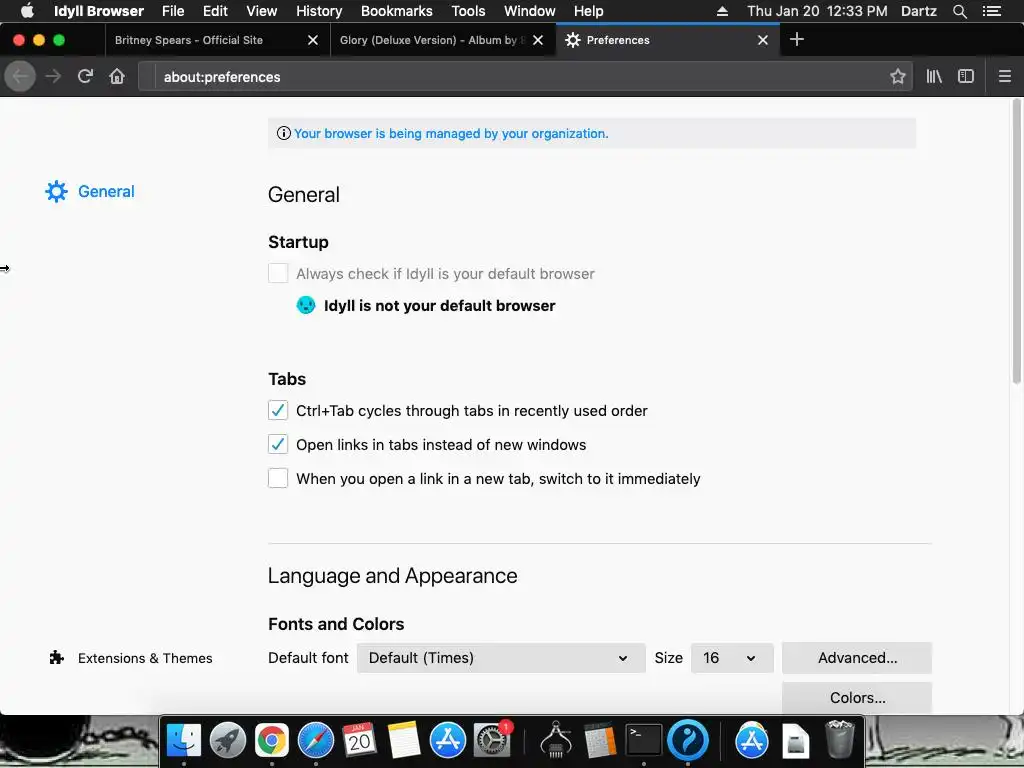Uncheck Open links in tabs instead of windows

(278, 444)
